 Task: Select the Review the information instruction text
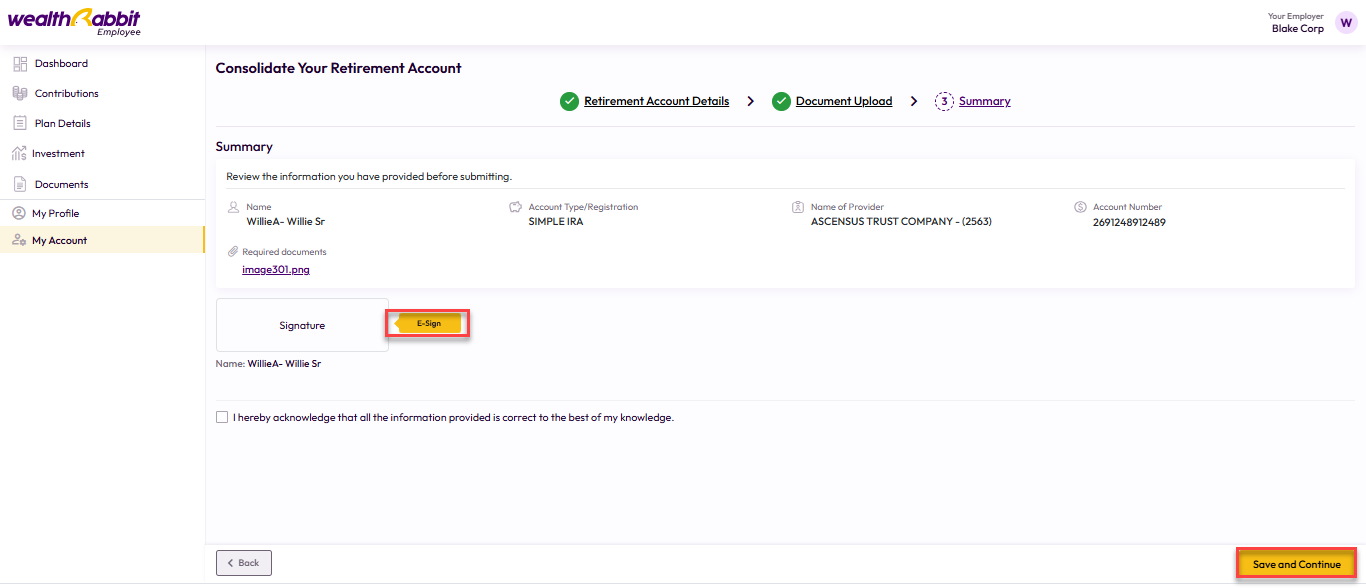[x=369, y=177]
